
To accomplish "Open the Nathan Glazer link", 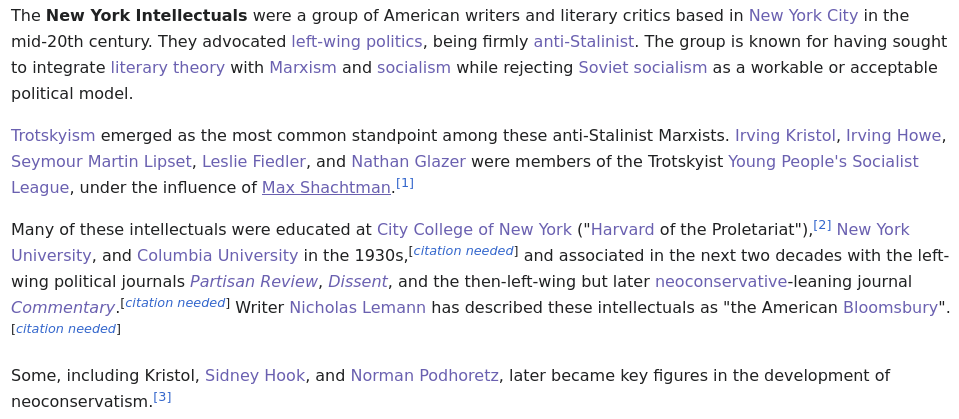I will tap(409, 162).
